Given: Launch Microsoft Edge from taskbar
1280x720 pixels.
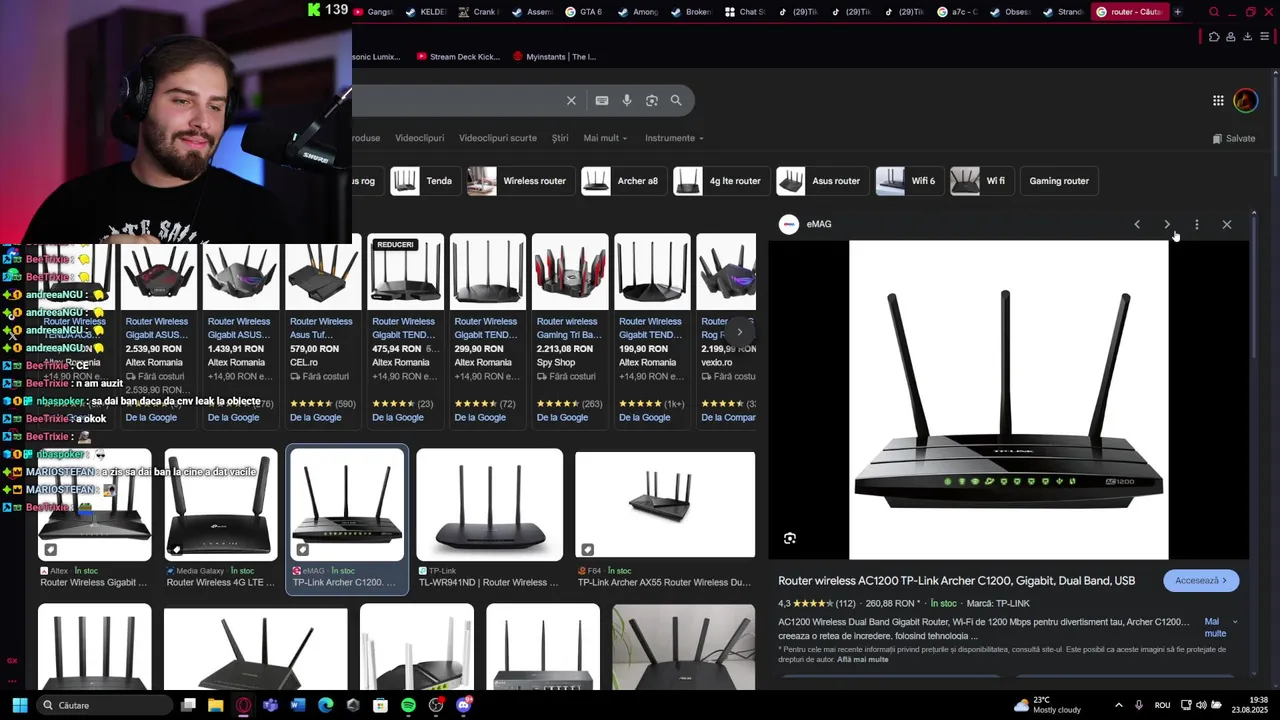Looking at the screenshot, I should (x=325, y=705).
